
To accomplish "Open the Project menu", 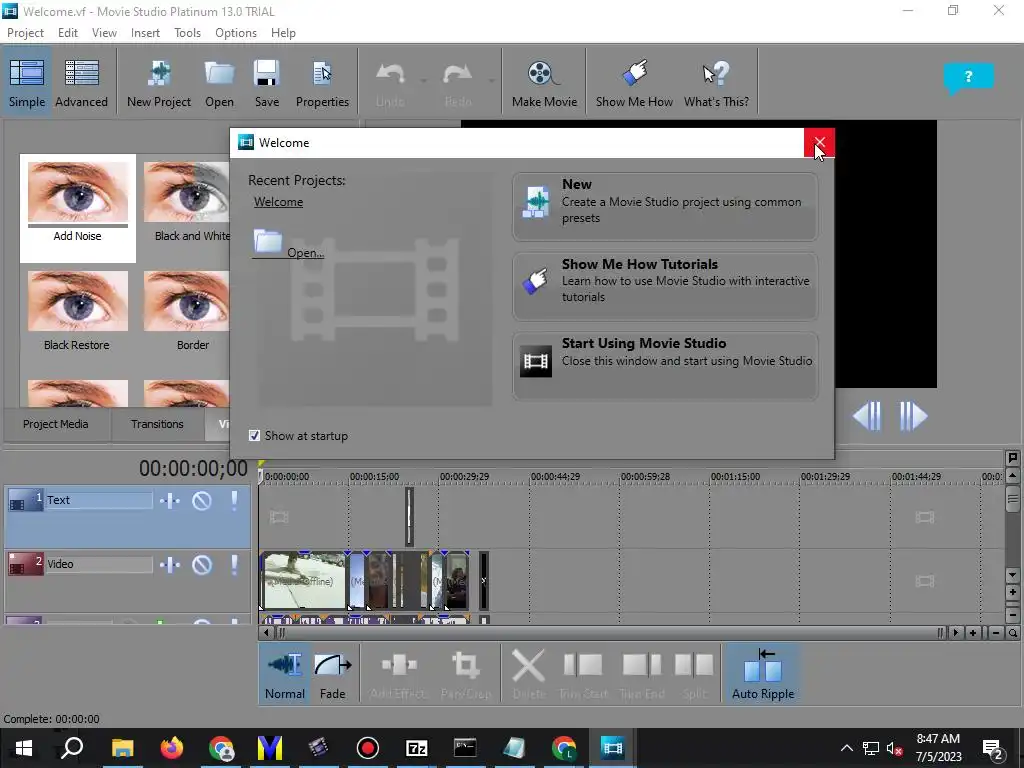I will click(25, 33).
